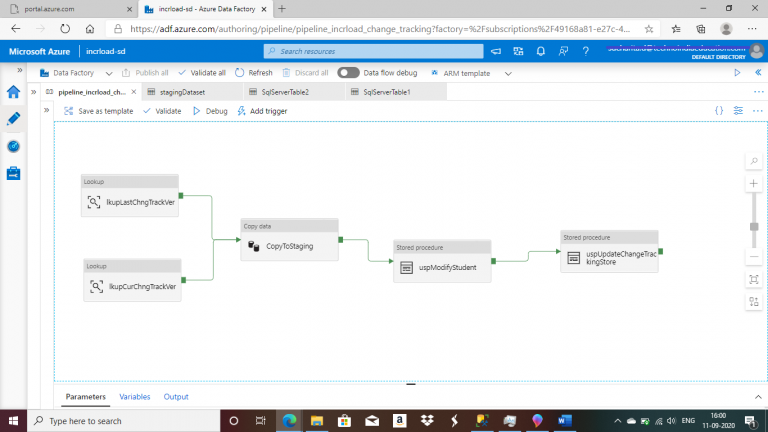Open Word in the taskbar
The width and height of the screenshot is (768, 432).
pyautogui.click(x=565, y=421)
